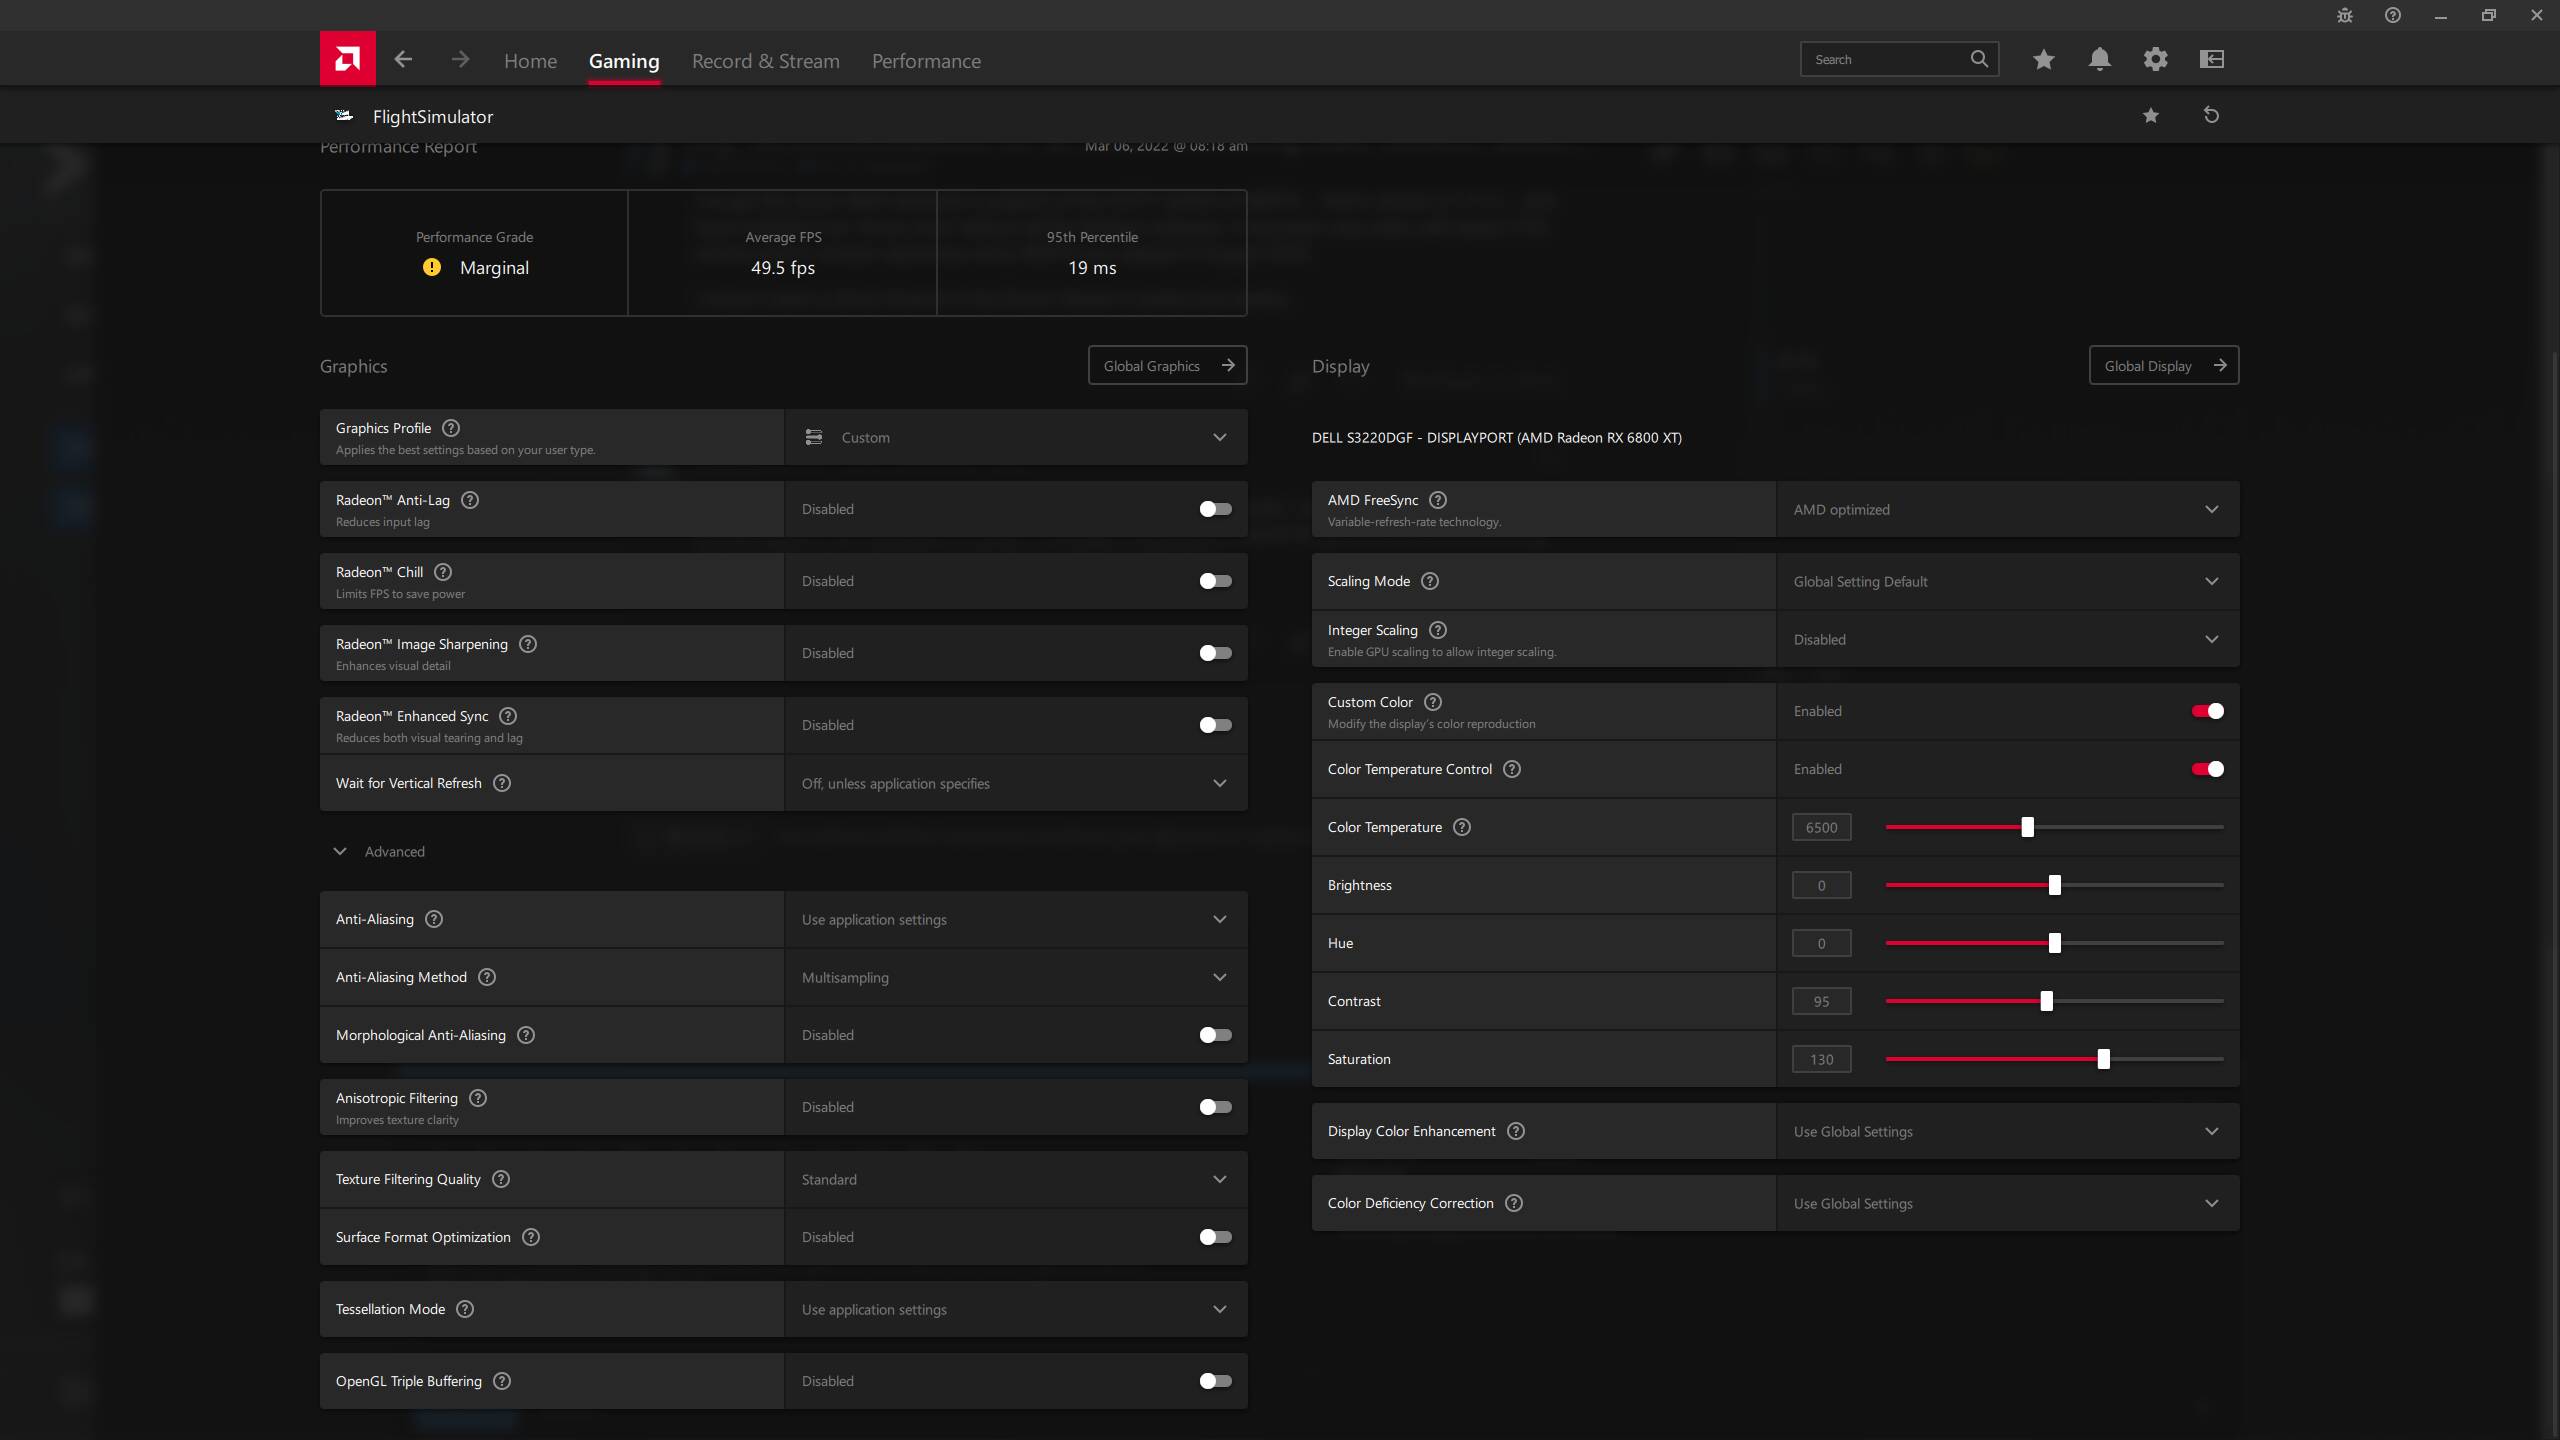This screenshot has width=2560, height=1440.
Task: Show help for Graphics Profile
Action: tap(451, 428)
